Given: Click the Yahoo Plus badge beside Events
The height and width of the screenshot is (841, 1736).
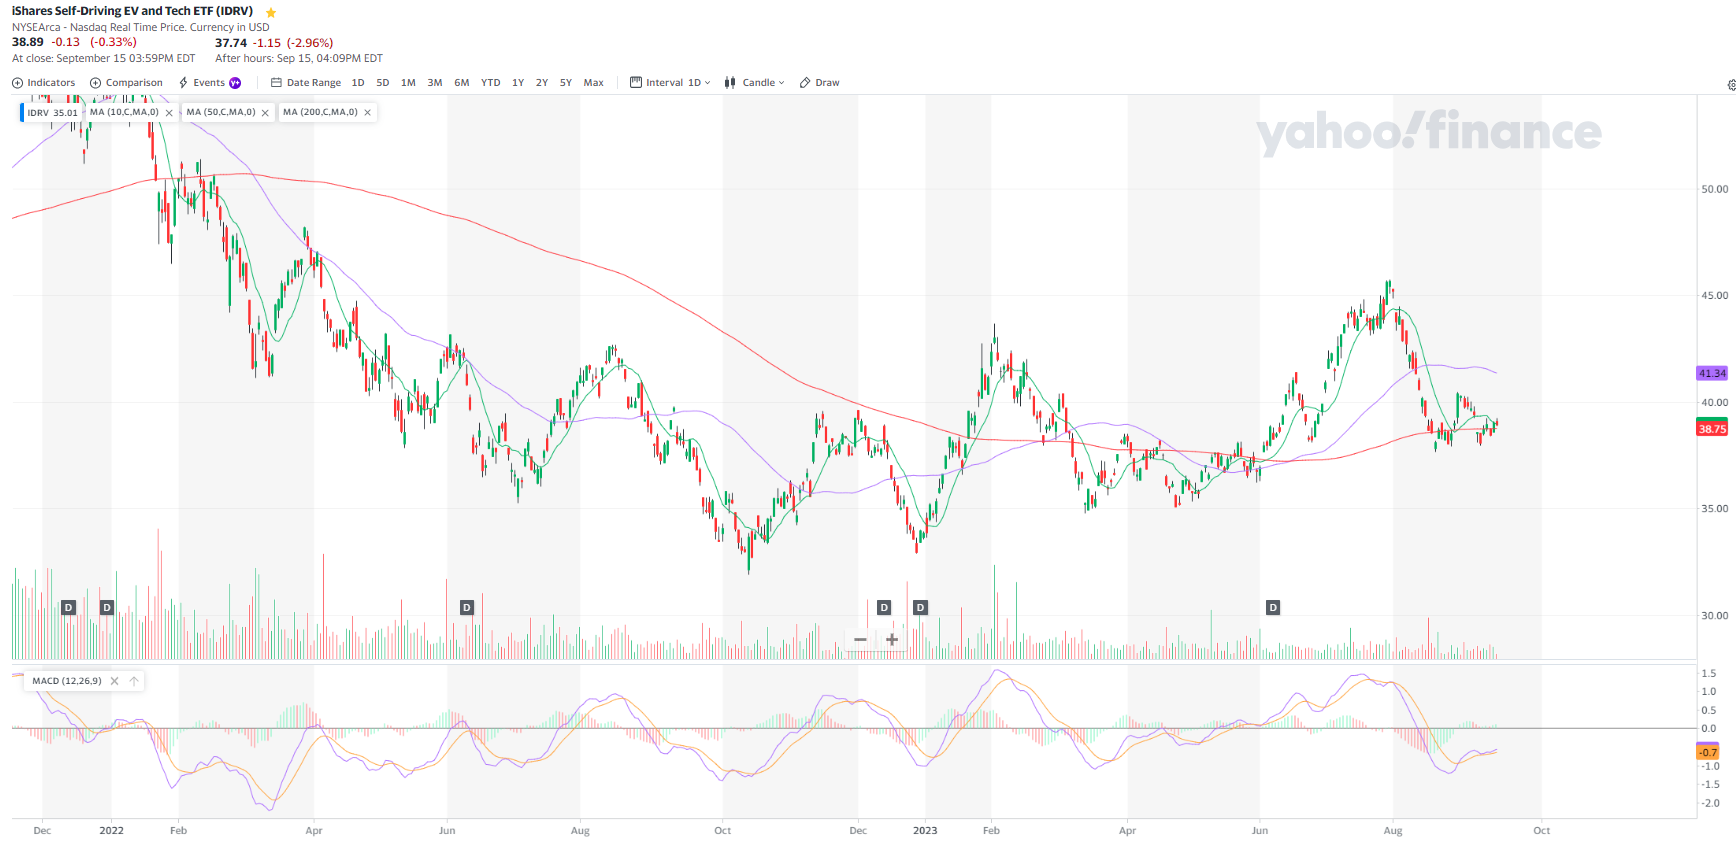Looking at the screenshot, I should coord(235,83).
